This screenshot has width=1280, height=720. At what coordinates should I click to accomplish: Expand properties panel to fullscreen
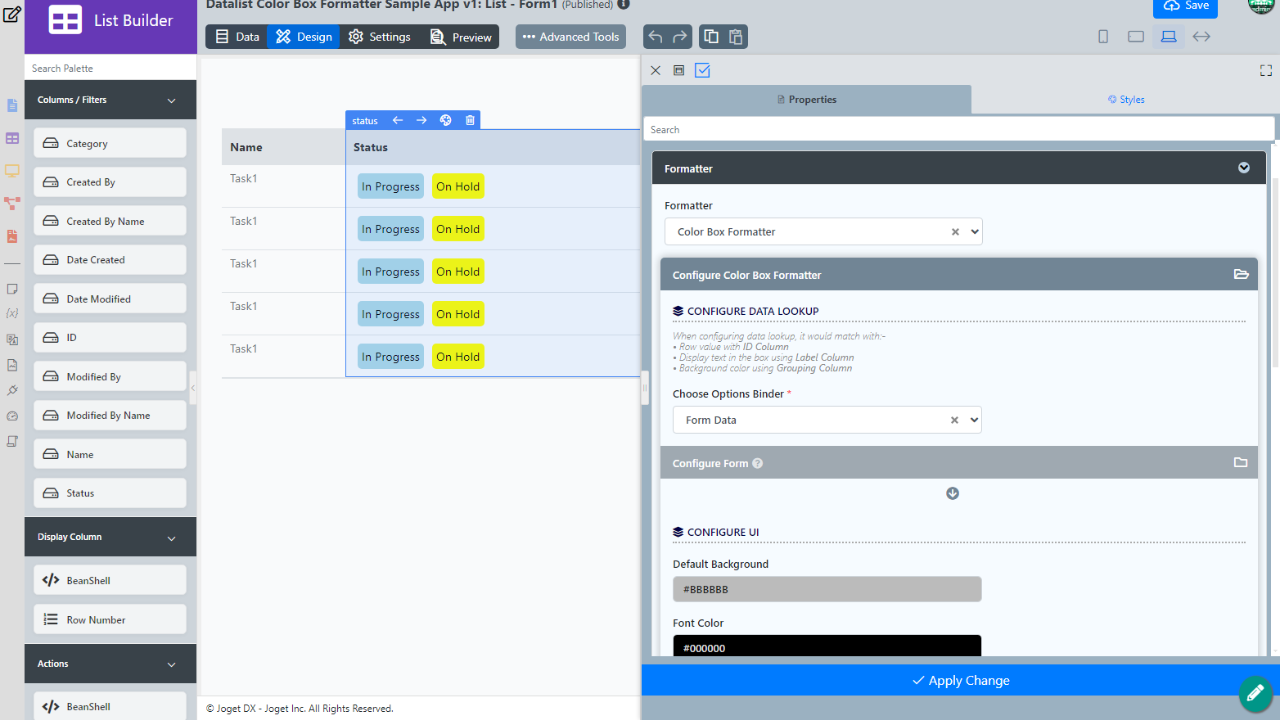1266,71
